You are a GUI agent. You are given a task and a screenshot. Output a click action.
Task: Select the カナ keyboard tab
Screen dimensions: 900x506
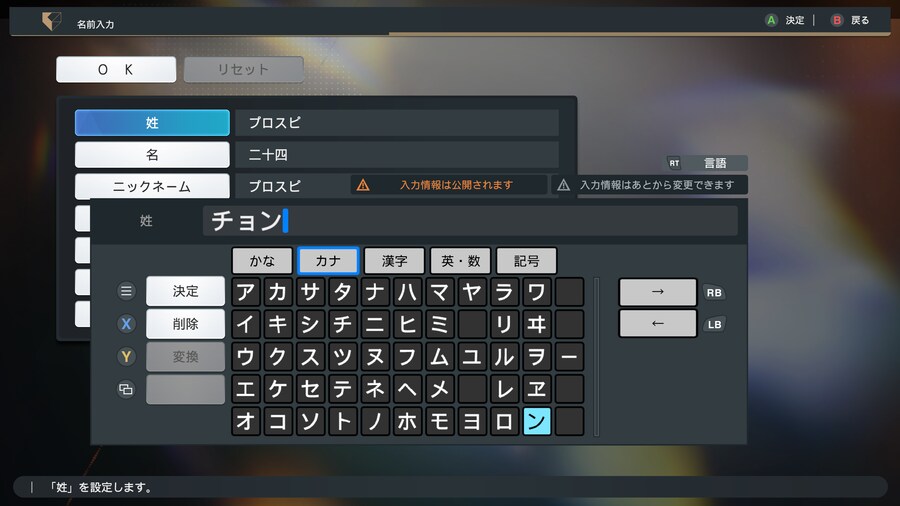[x=328, y=261]
